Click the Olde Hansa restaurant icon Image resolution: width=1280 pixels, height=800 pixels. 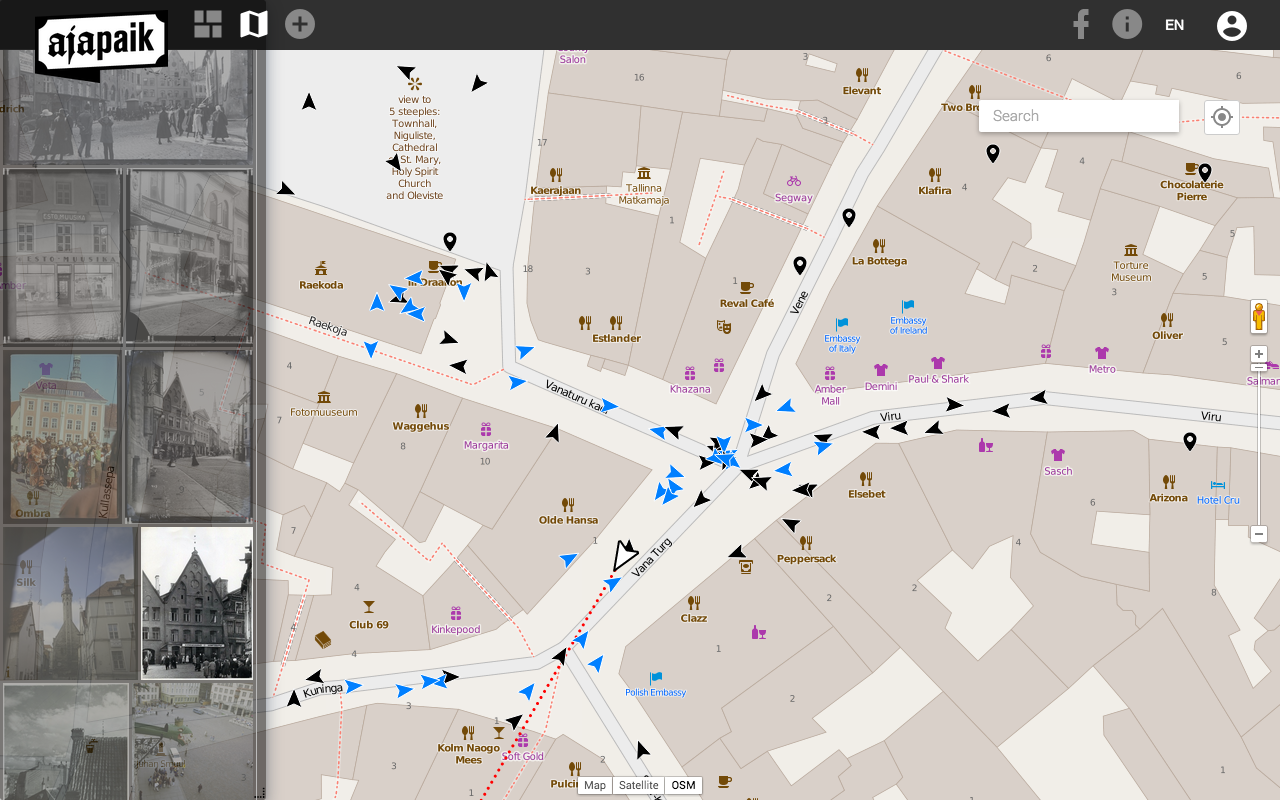568,505
